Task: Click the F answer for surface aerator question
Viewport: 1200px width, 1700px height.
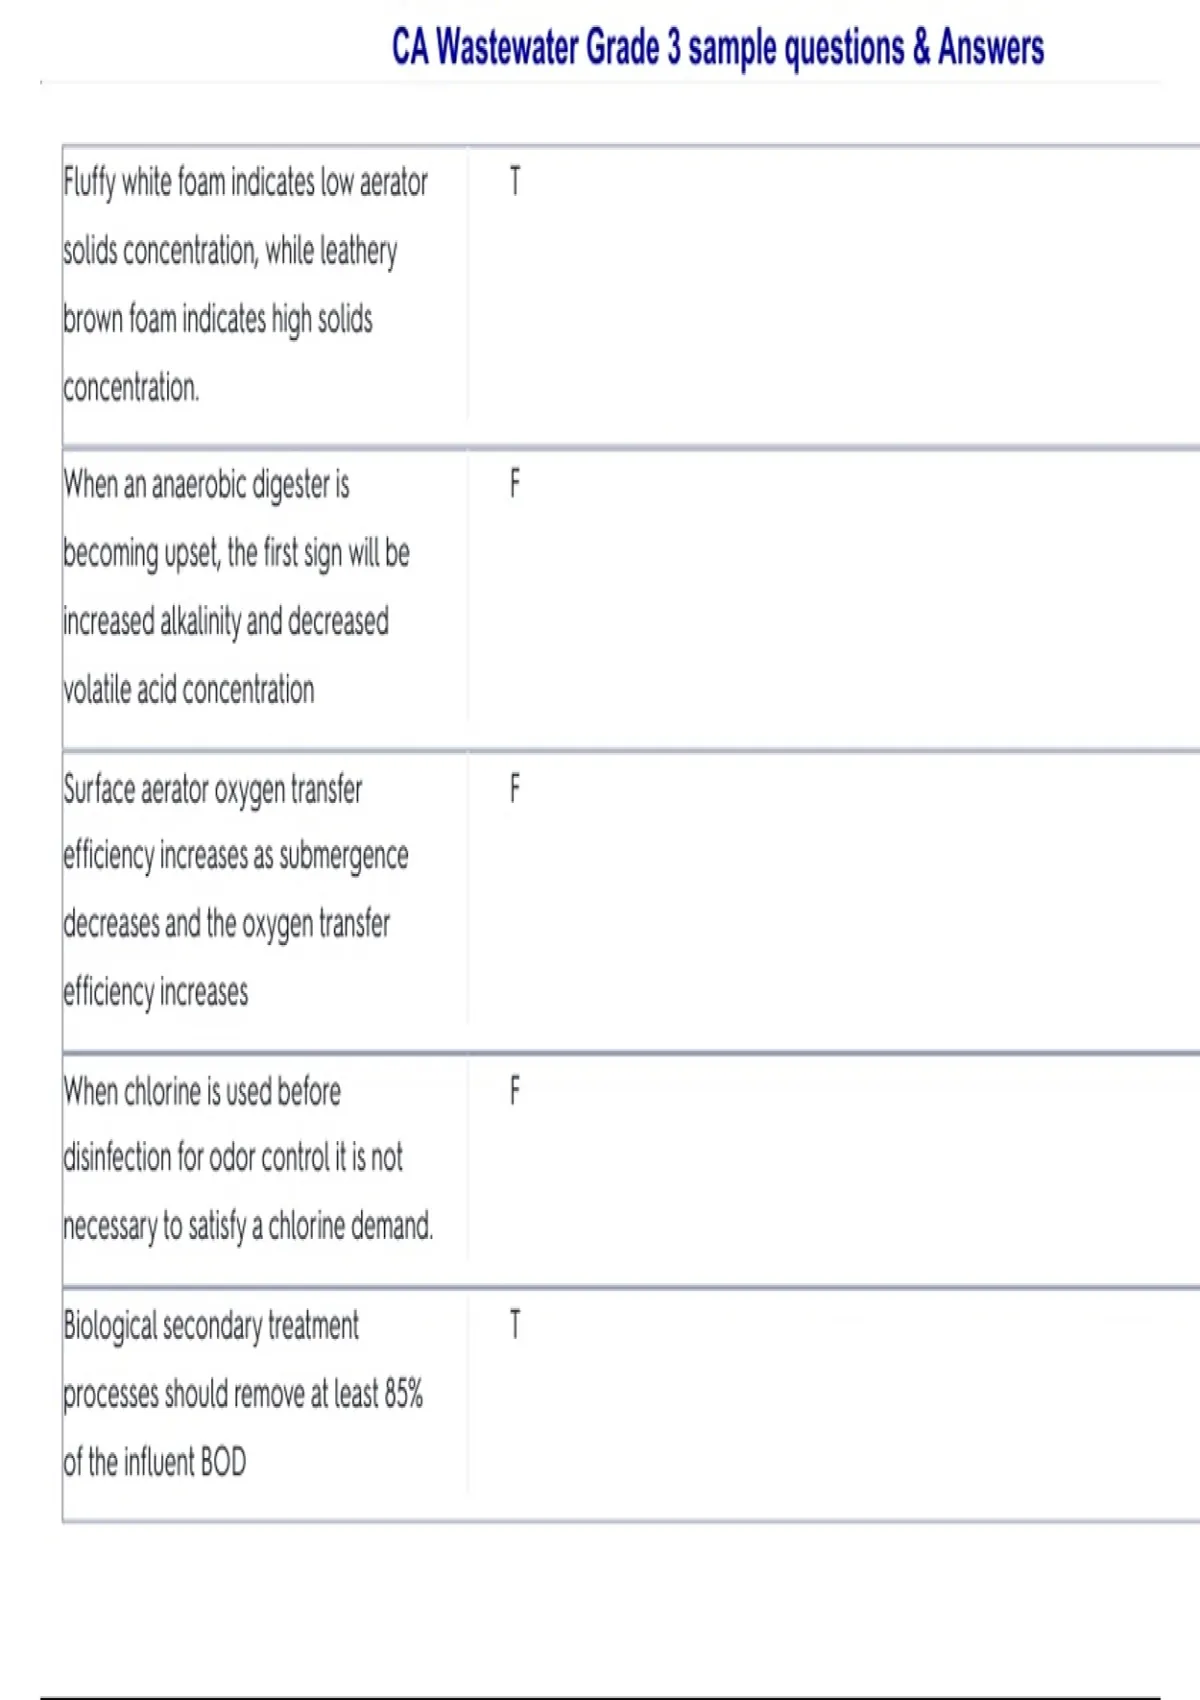Action: 514,789
